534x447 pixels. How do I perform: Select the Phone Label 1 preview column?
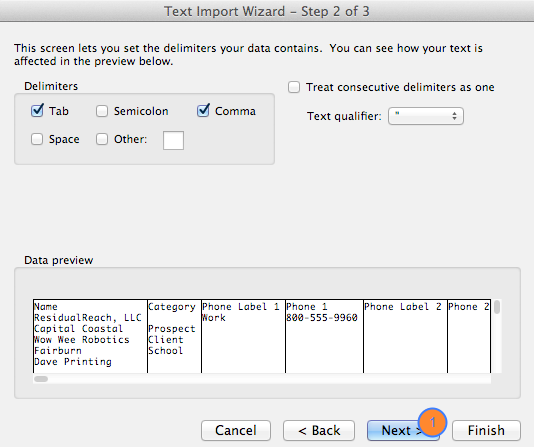point(244,336)
